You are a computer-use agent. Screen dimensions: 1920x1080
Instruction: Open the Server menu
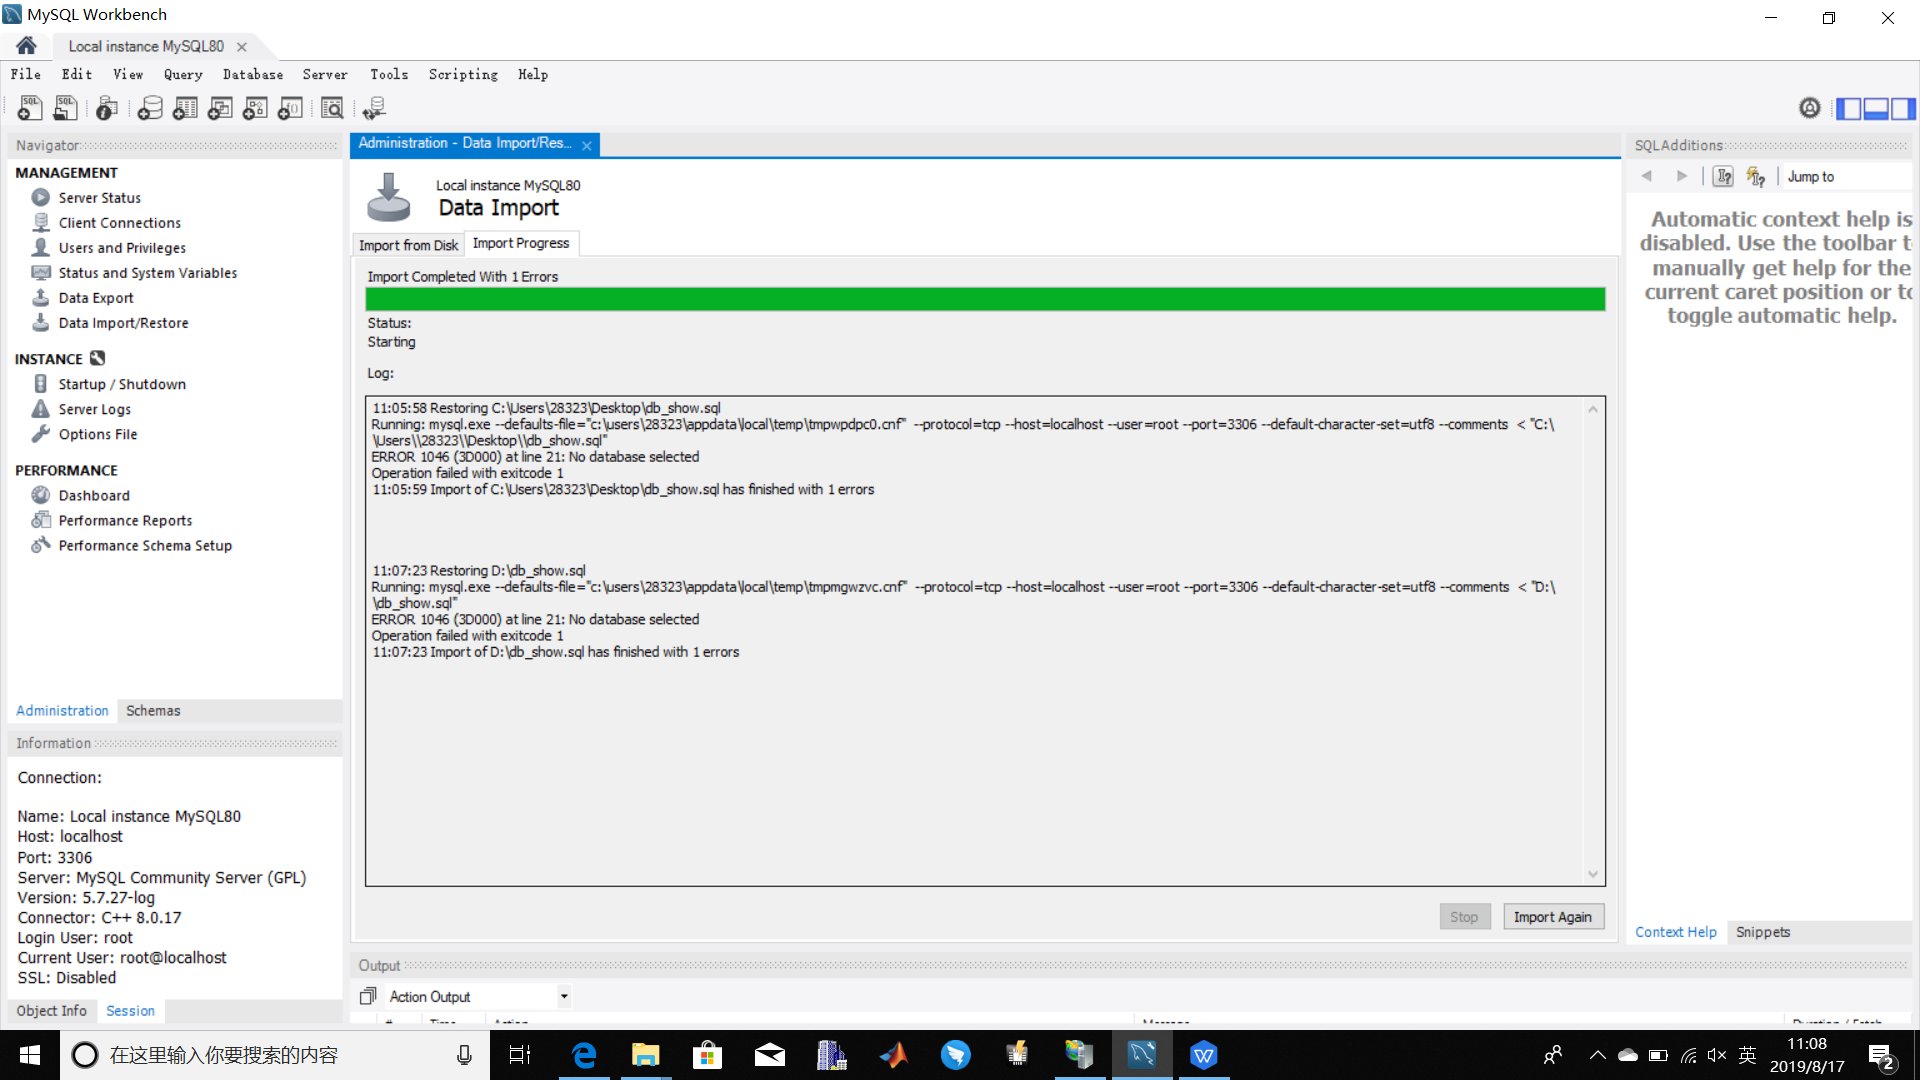pos(325,74)
